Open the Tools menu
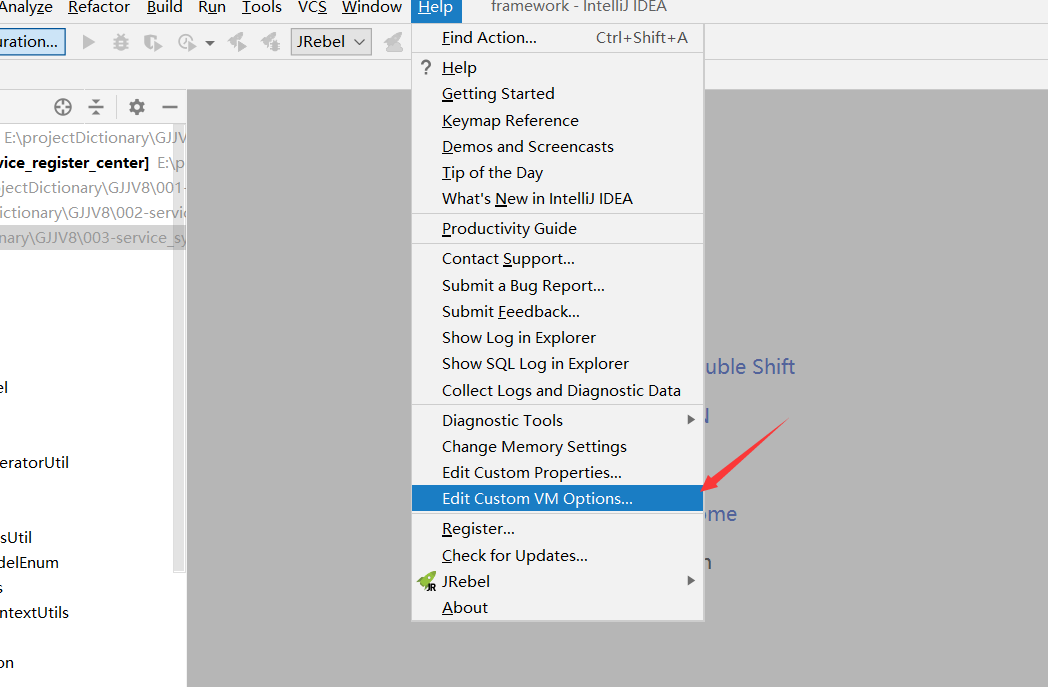The width and height of the screenshot is (1048, 687). 261,7
